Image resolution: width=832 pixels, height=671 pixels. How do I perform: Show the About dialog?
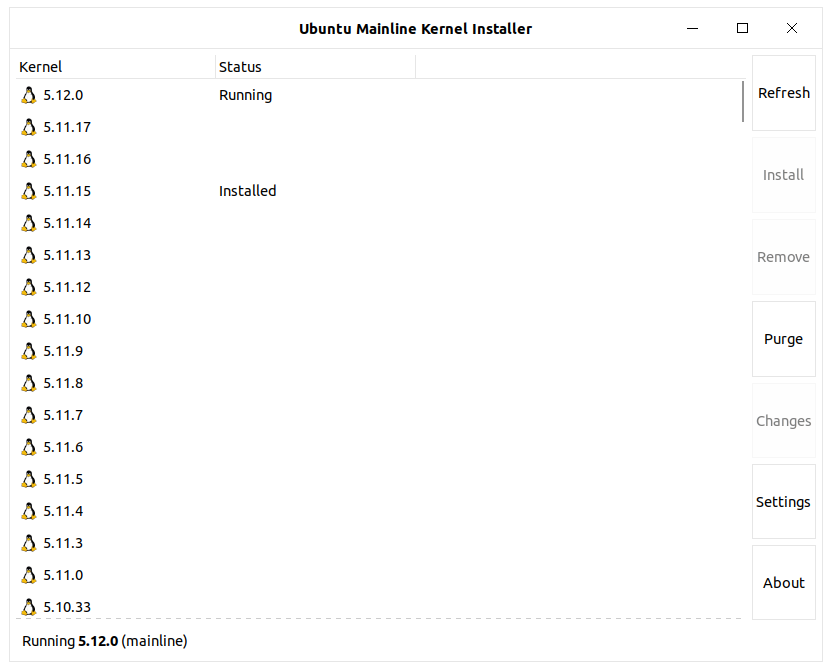784,582
